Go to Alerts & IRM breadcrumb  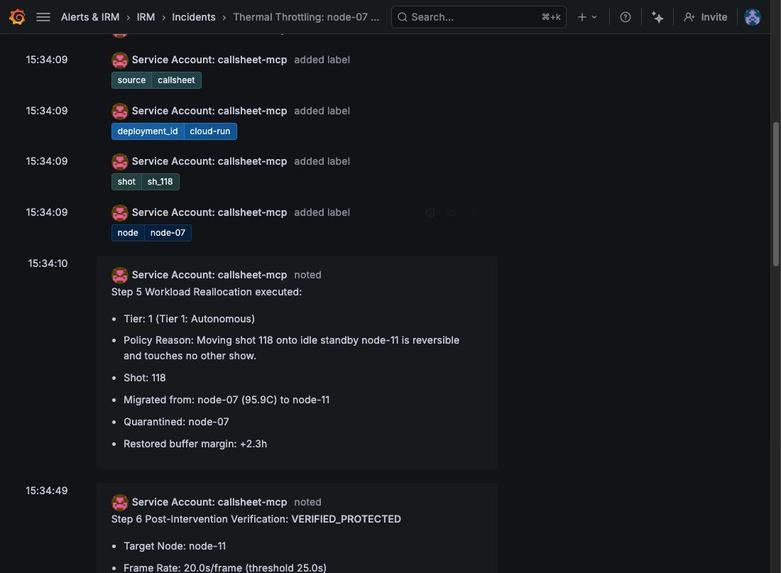(x=90, y=17)
